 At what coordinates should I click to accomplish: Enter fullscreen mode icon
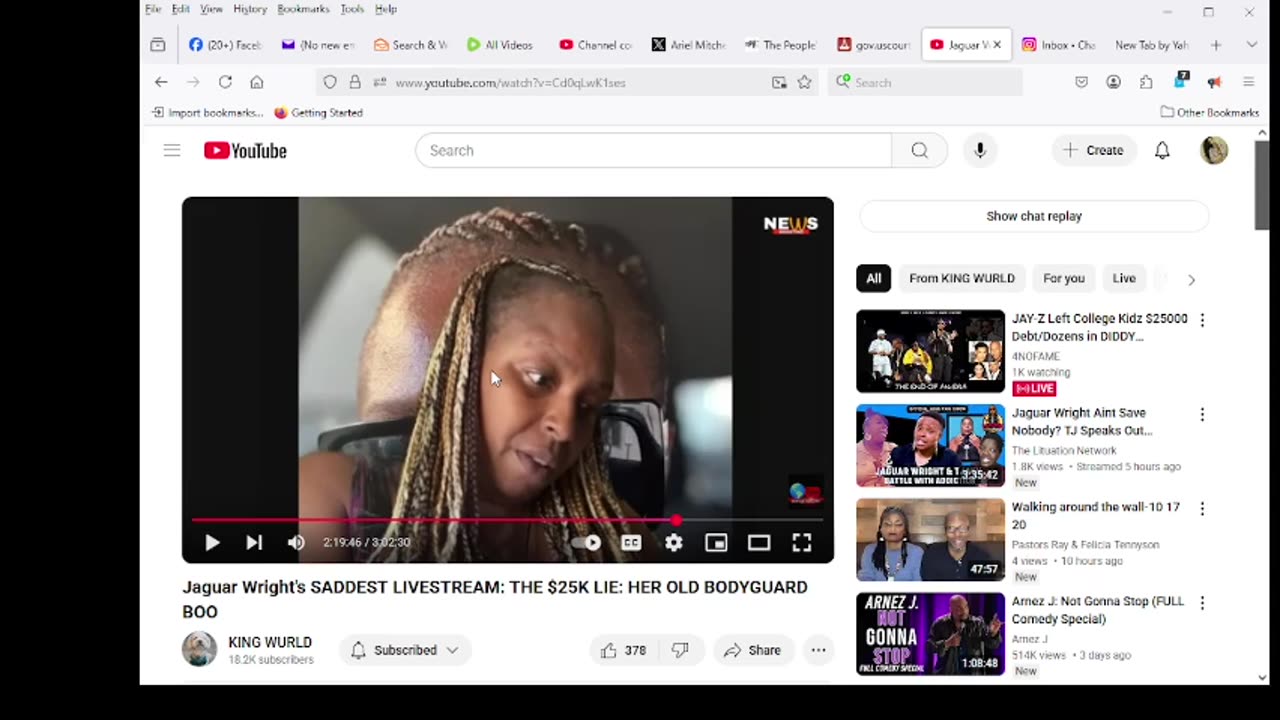[x=802, y=543]
